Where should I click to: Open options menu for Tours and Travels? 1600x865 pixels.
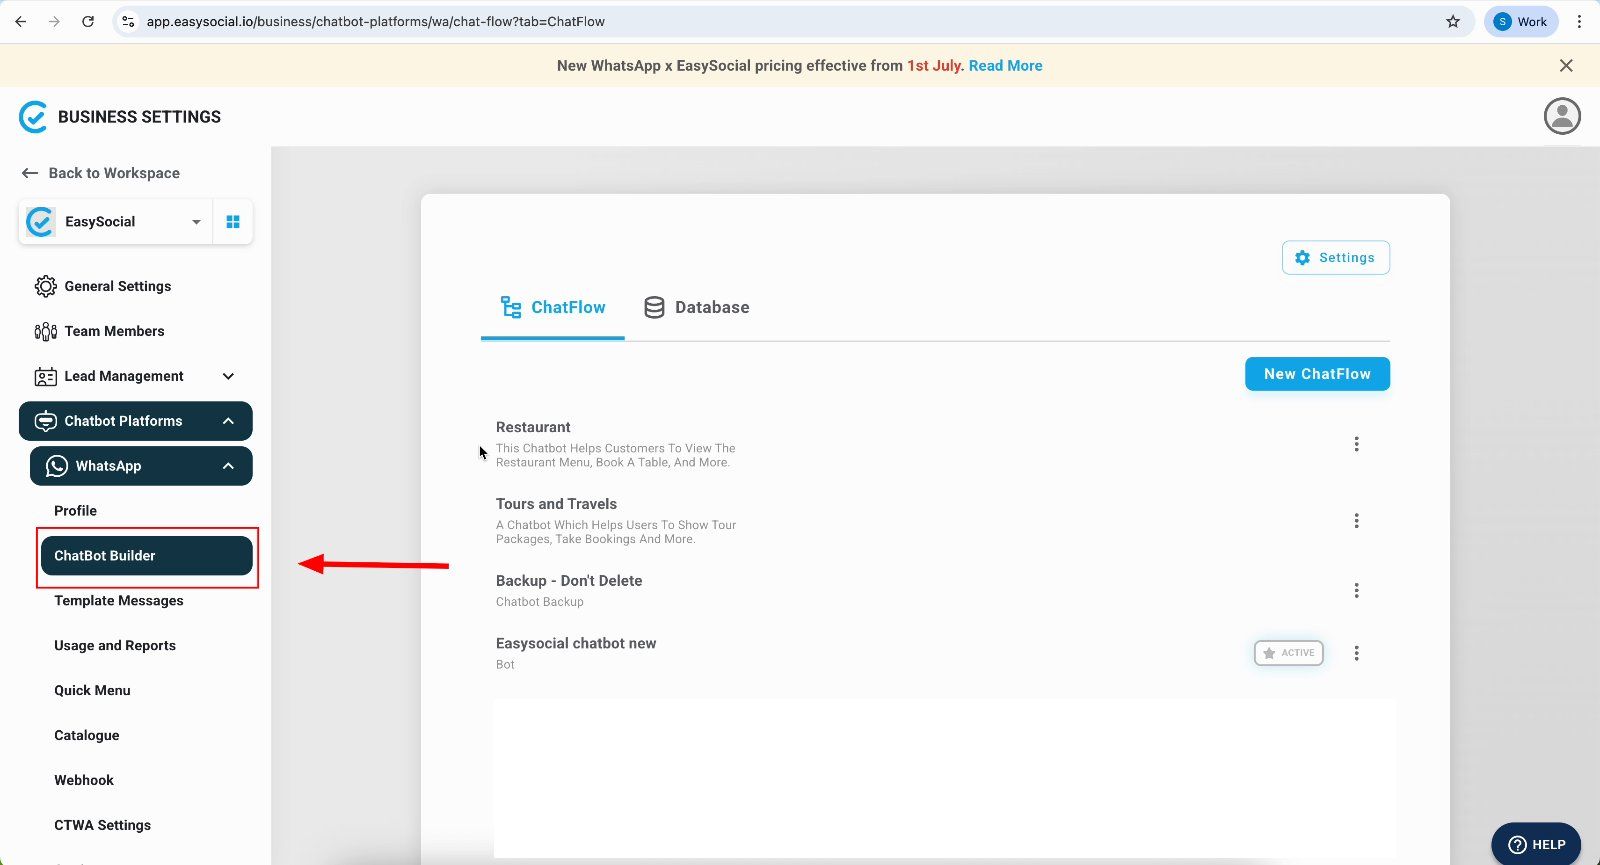[1356, 521]
